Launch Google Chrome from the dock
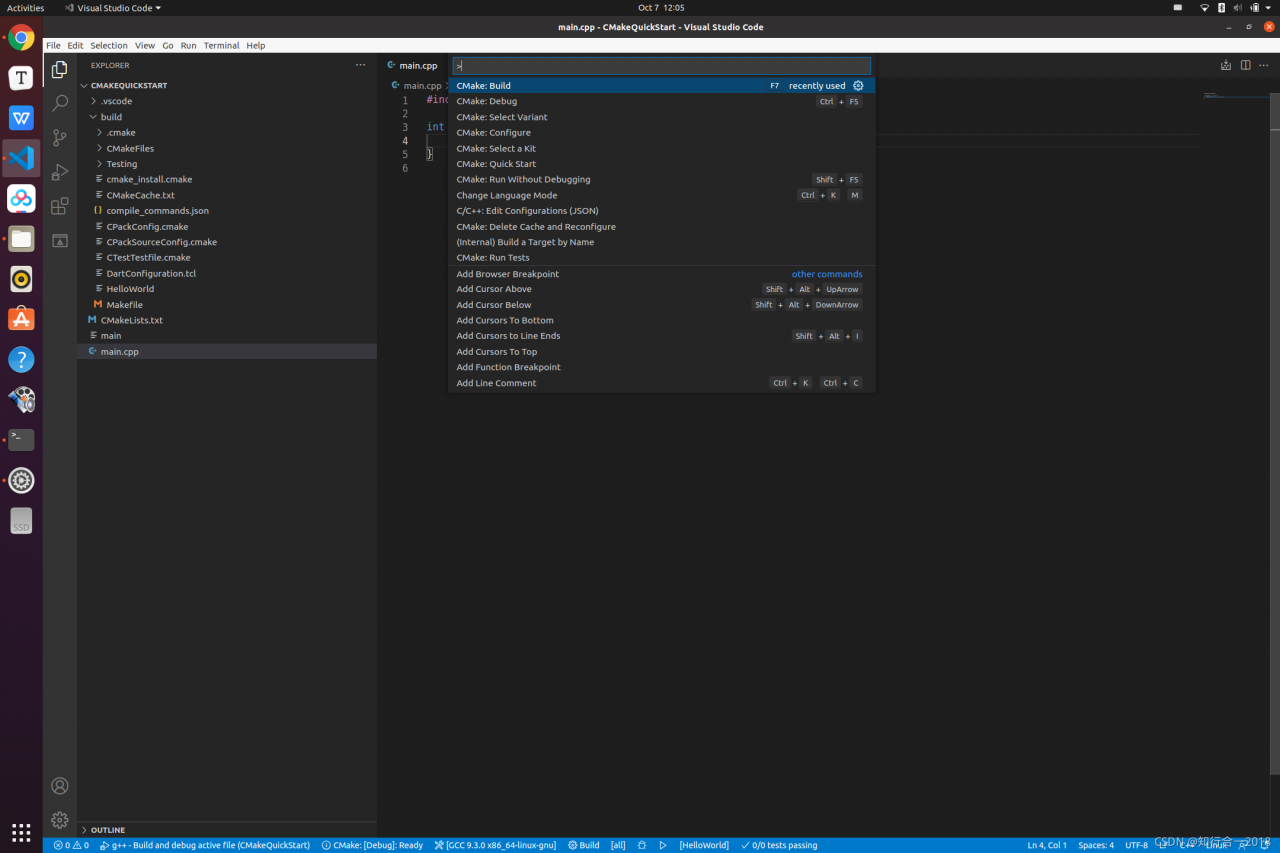This screenshot has width=1280, height=853. click(21, 38)
